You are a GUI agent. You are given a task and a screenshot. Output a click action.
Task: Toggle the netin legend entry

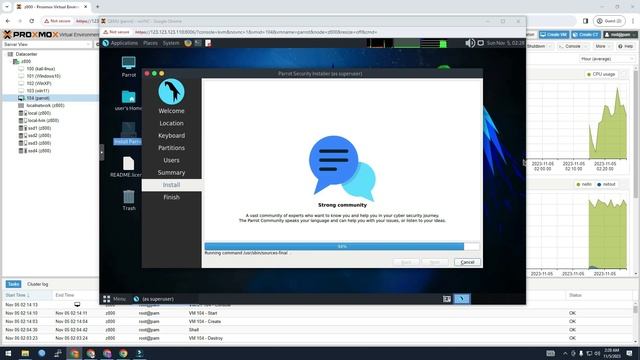[x=584, y=184]
